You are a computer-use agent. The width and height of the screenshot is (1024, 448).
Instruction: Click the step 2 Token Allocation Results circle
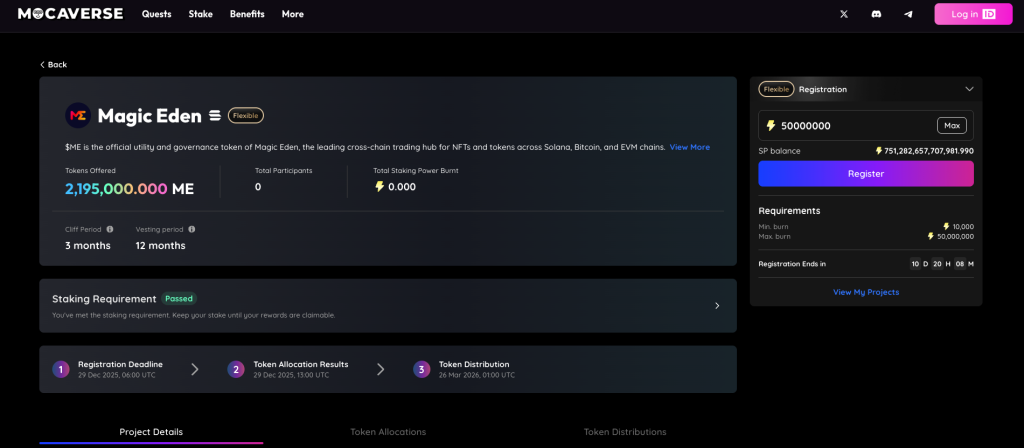(x=236, y=369)
